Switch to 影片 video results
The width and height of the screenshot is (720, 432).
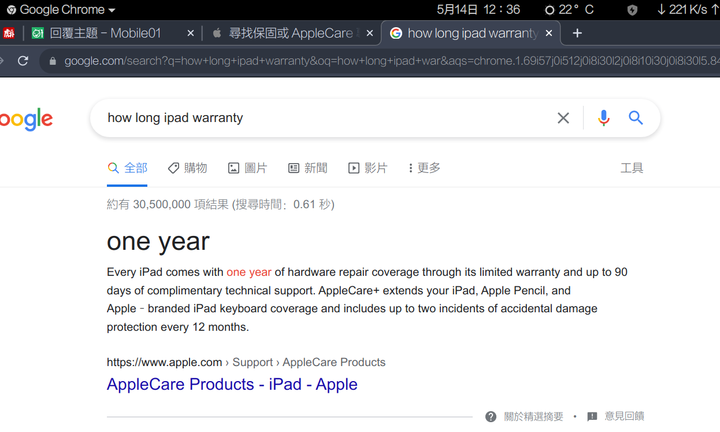point(367,168)
